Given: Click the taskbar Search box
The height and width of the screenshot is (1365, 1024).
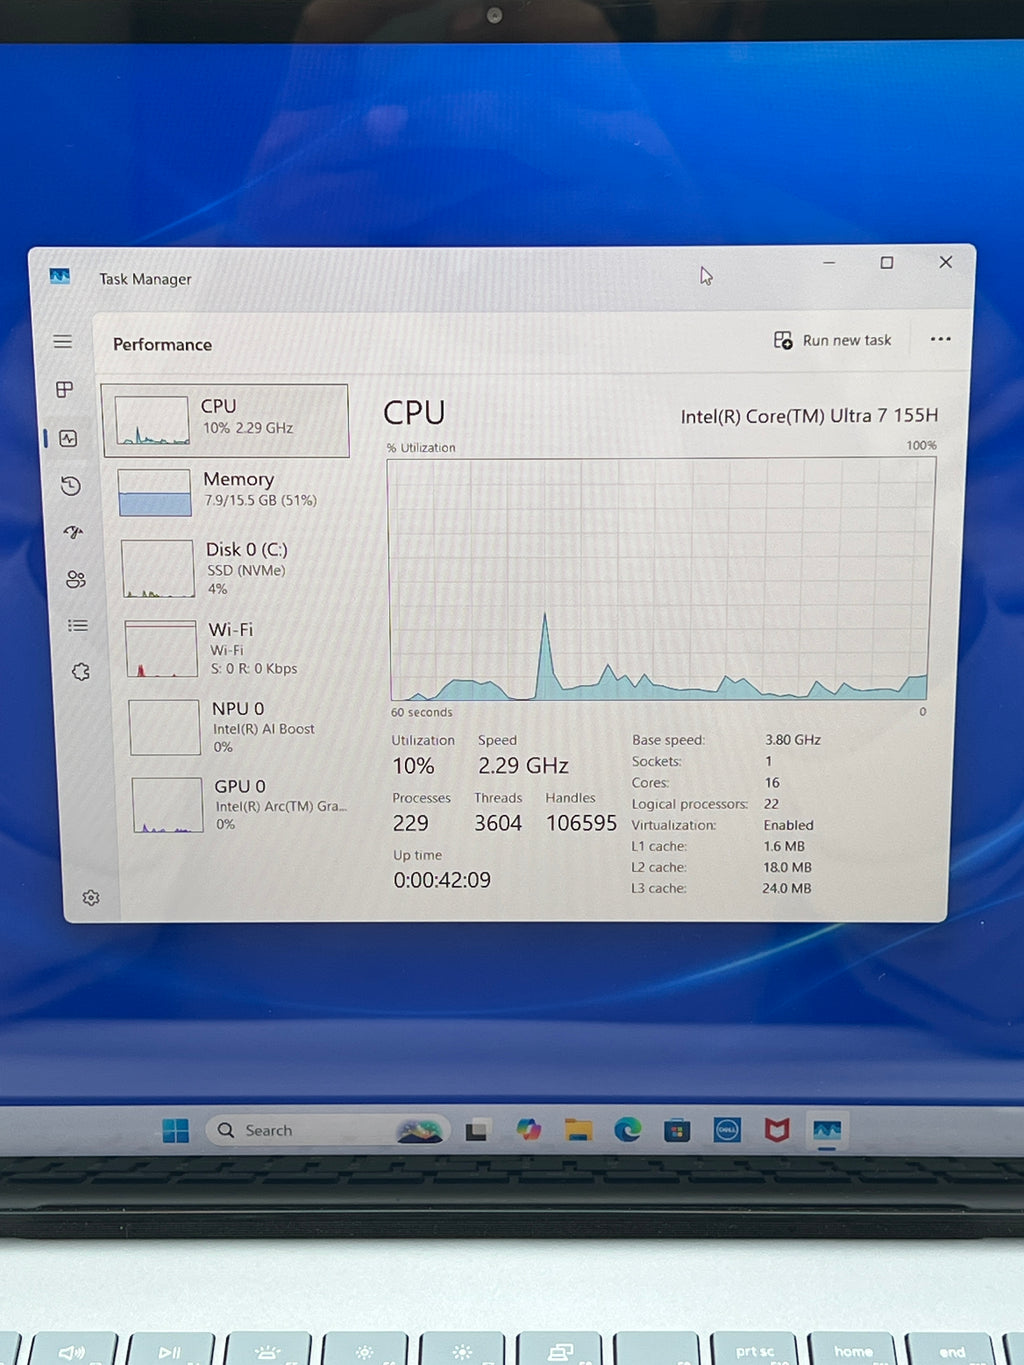Looking at the screenshot, I should pyautogui.click(x=327, y=1130).
